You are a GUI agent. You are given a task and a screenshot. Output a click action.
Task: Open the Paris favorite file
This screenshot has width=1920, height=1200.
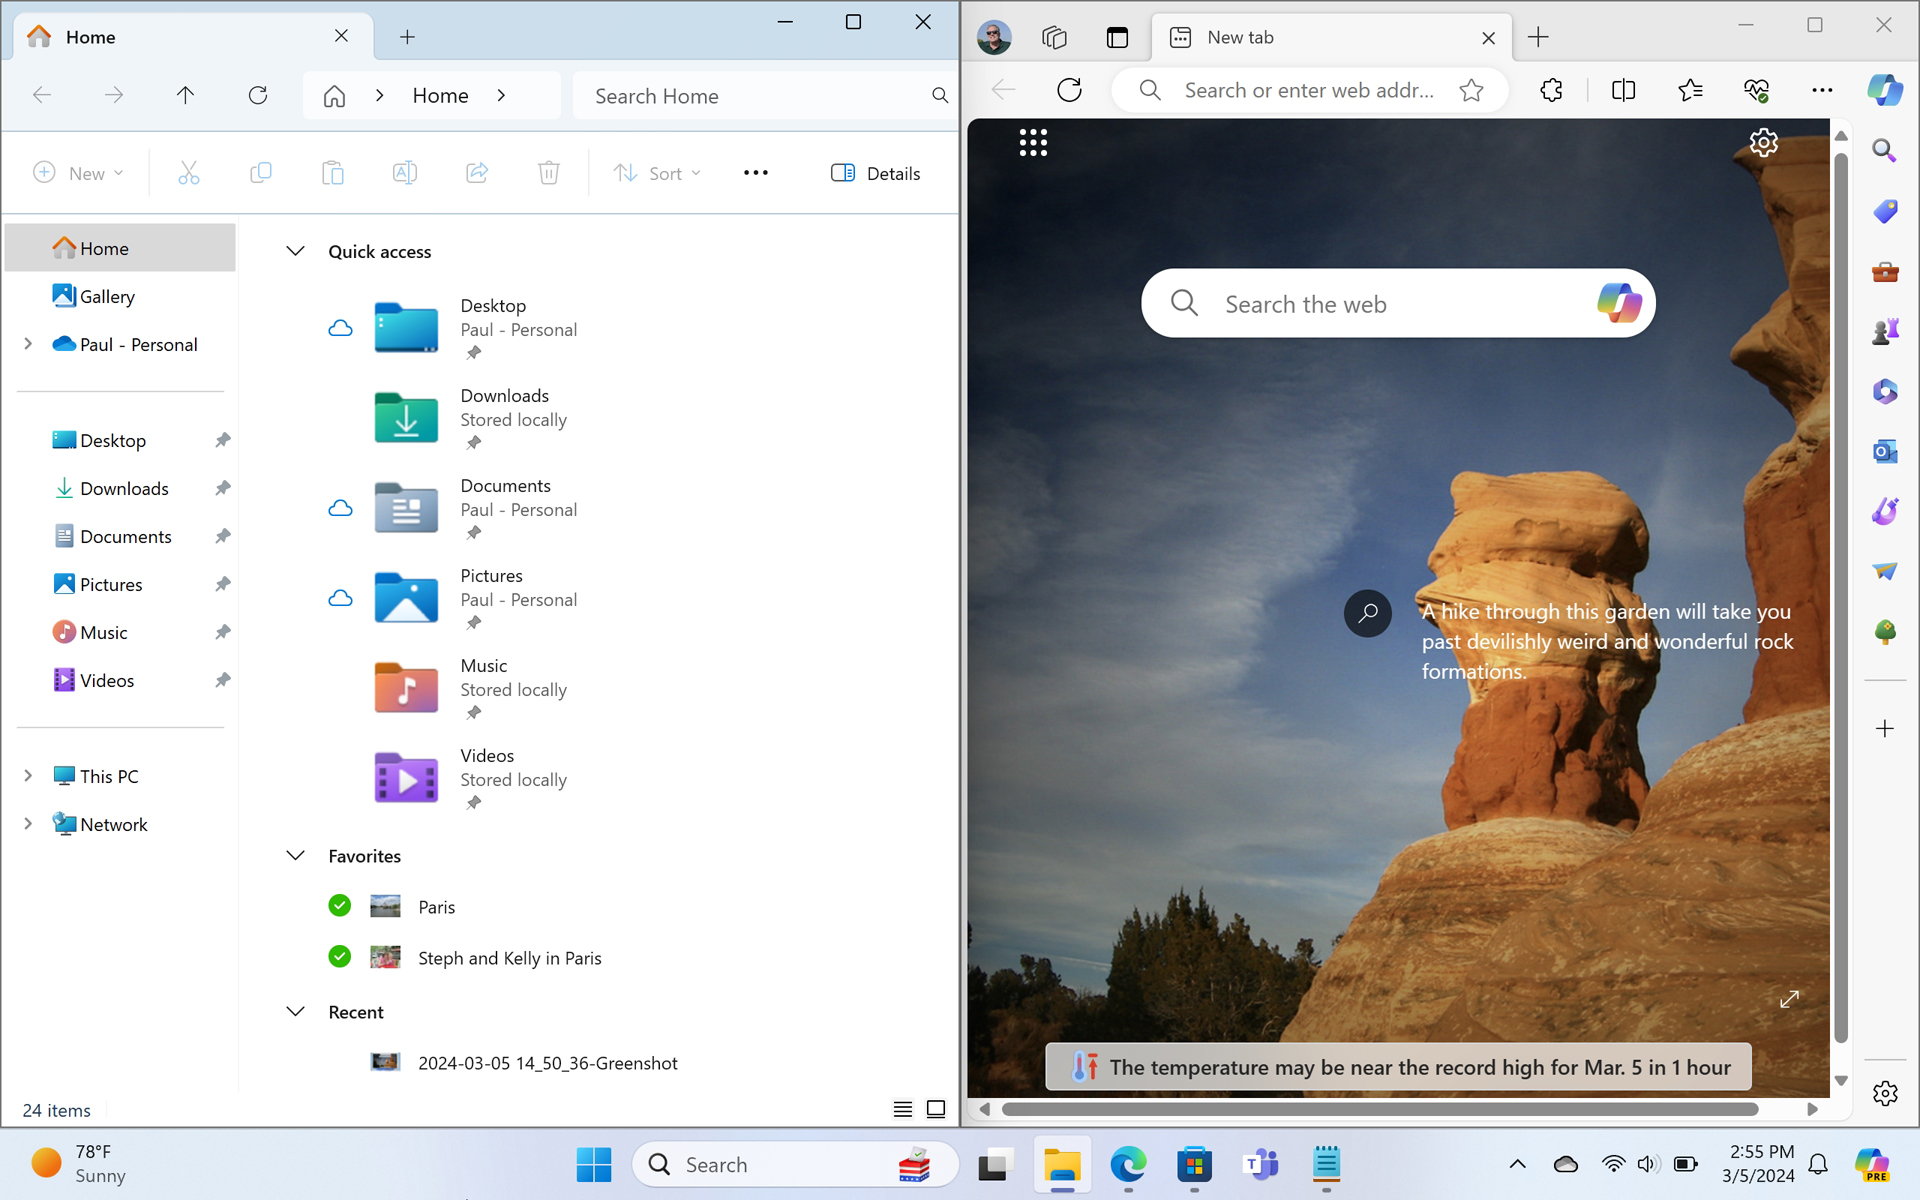(x=436, y=907)
